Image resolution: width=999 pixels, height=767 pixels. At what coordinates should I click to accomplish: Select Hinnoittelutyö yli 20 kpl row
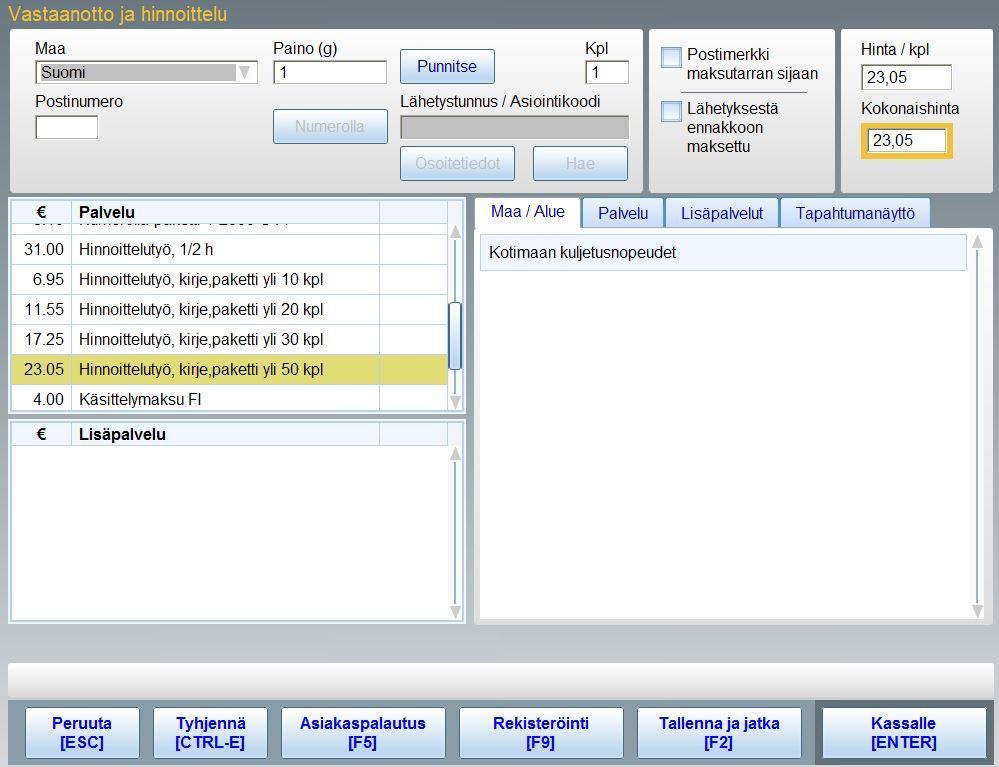click(229, 310)
